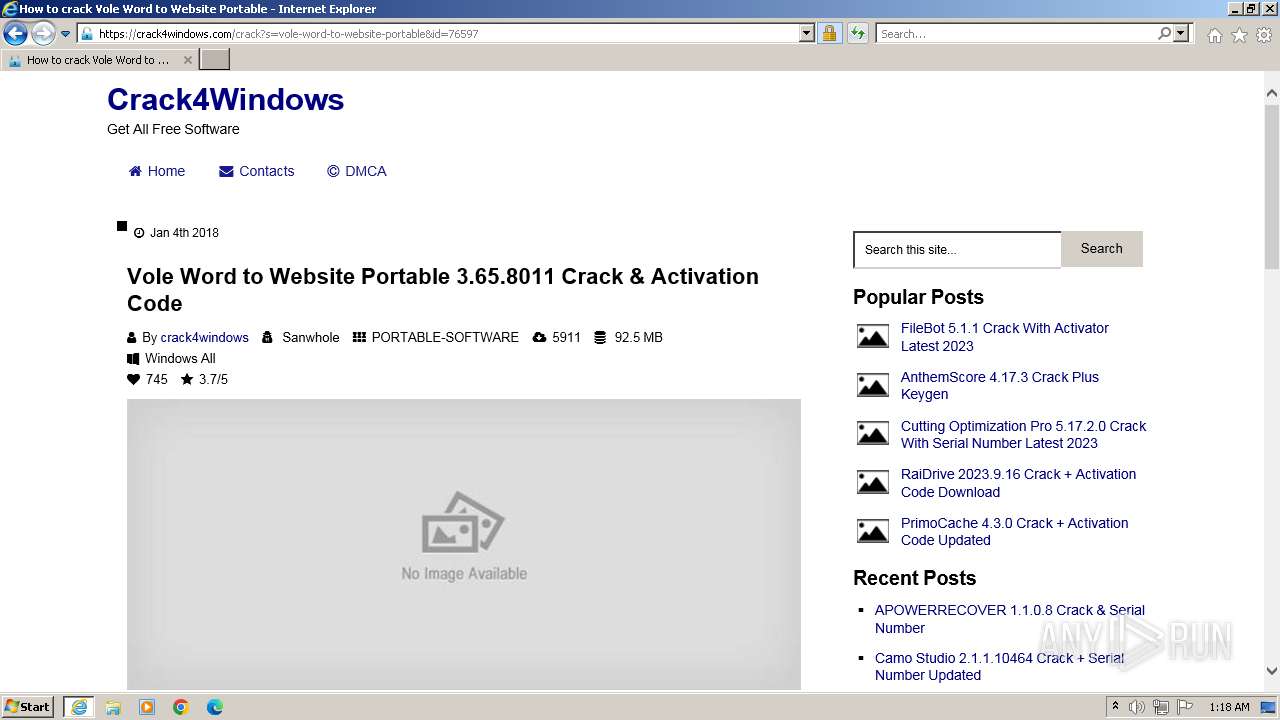Click the RaiDrive post thumbnail image
The width and height of the screenshot is (1280, 720).
tap(873, 482)
